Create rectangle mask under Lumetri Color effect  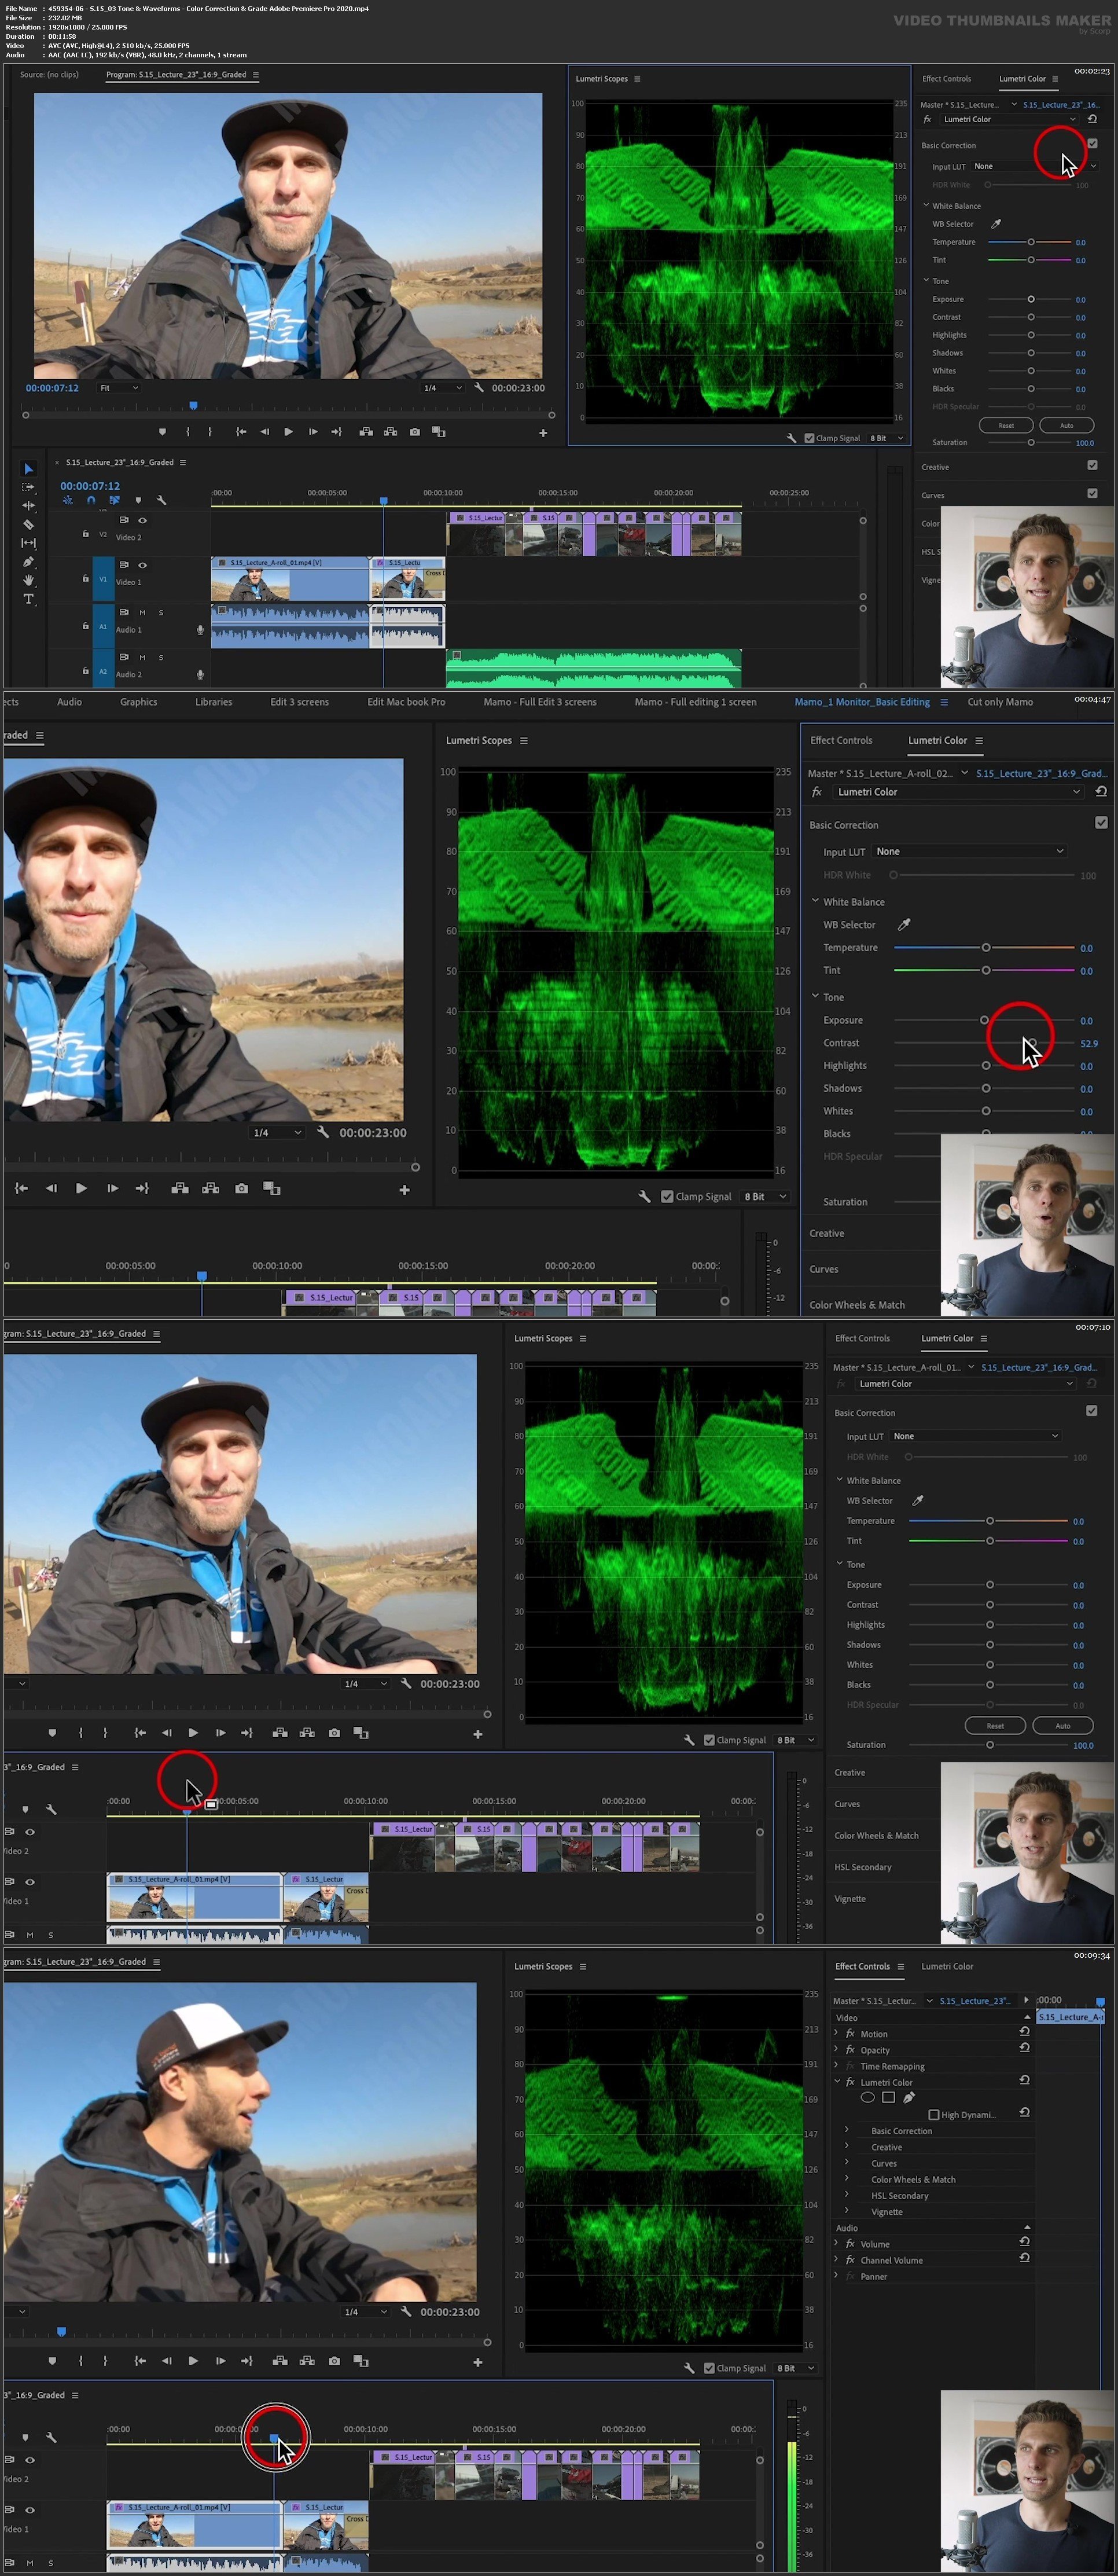(x=888, y=2097)
